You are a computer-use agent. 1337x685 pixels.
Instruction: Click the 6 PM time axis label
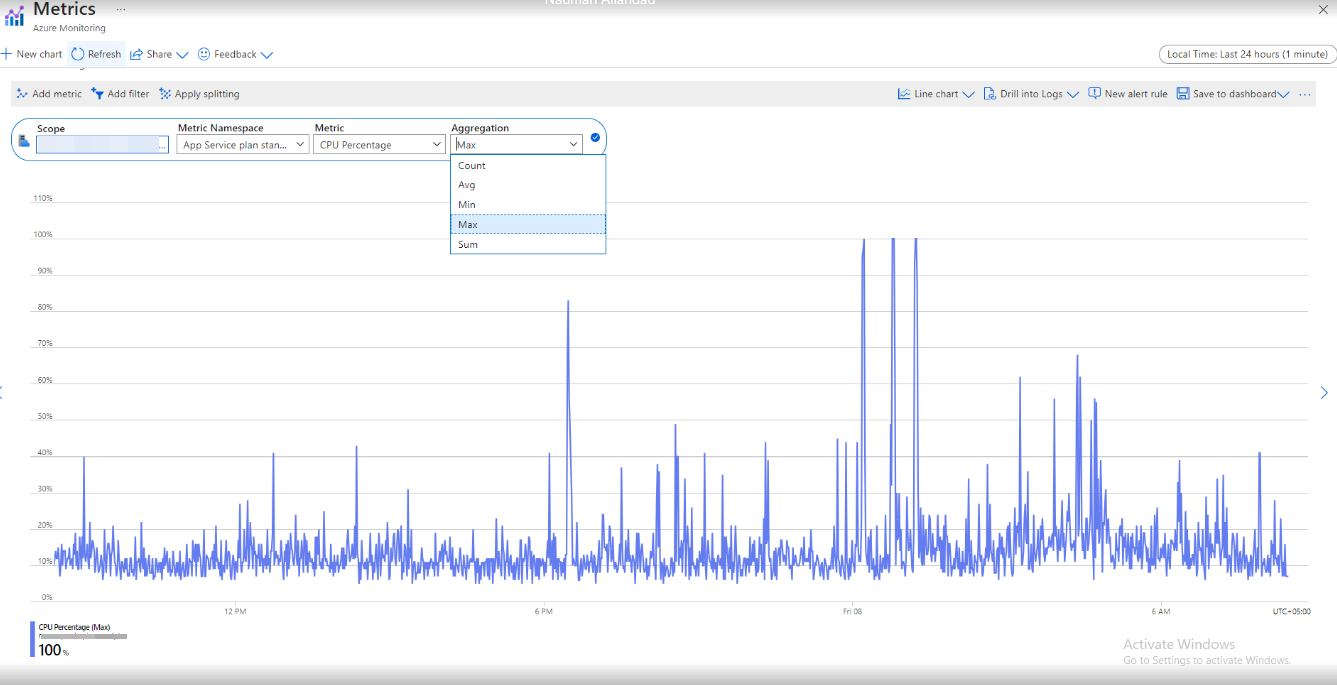(x=543, y=611)
